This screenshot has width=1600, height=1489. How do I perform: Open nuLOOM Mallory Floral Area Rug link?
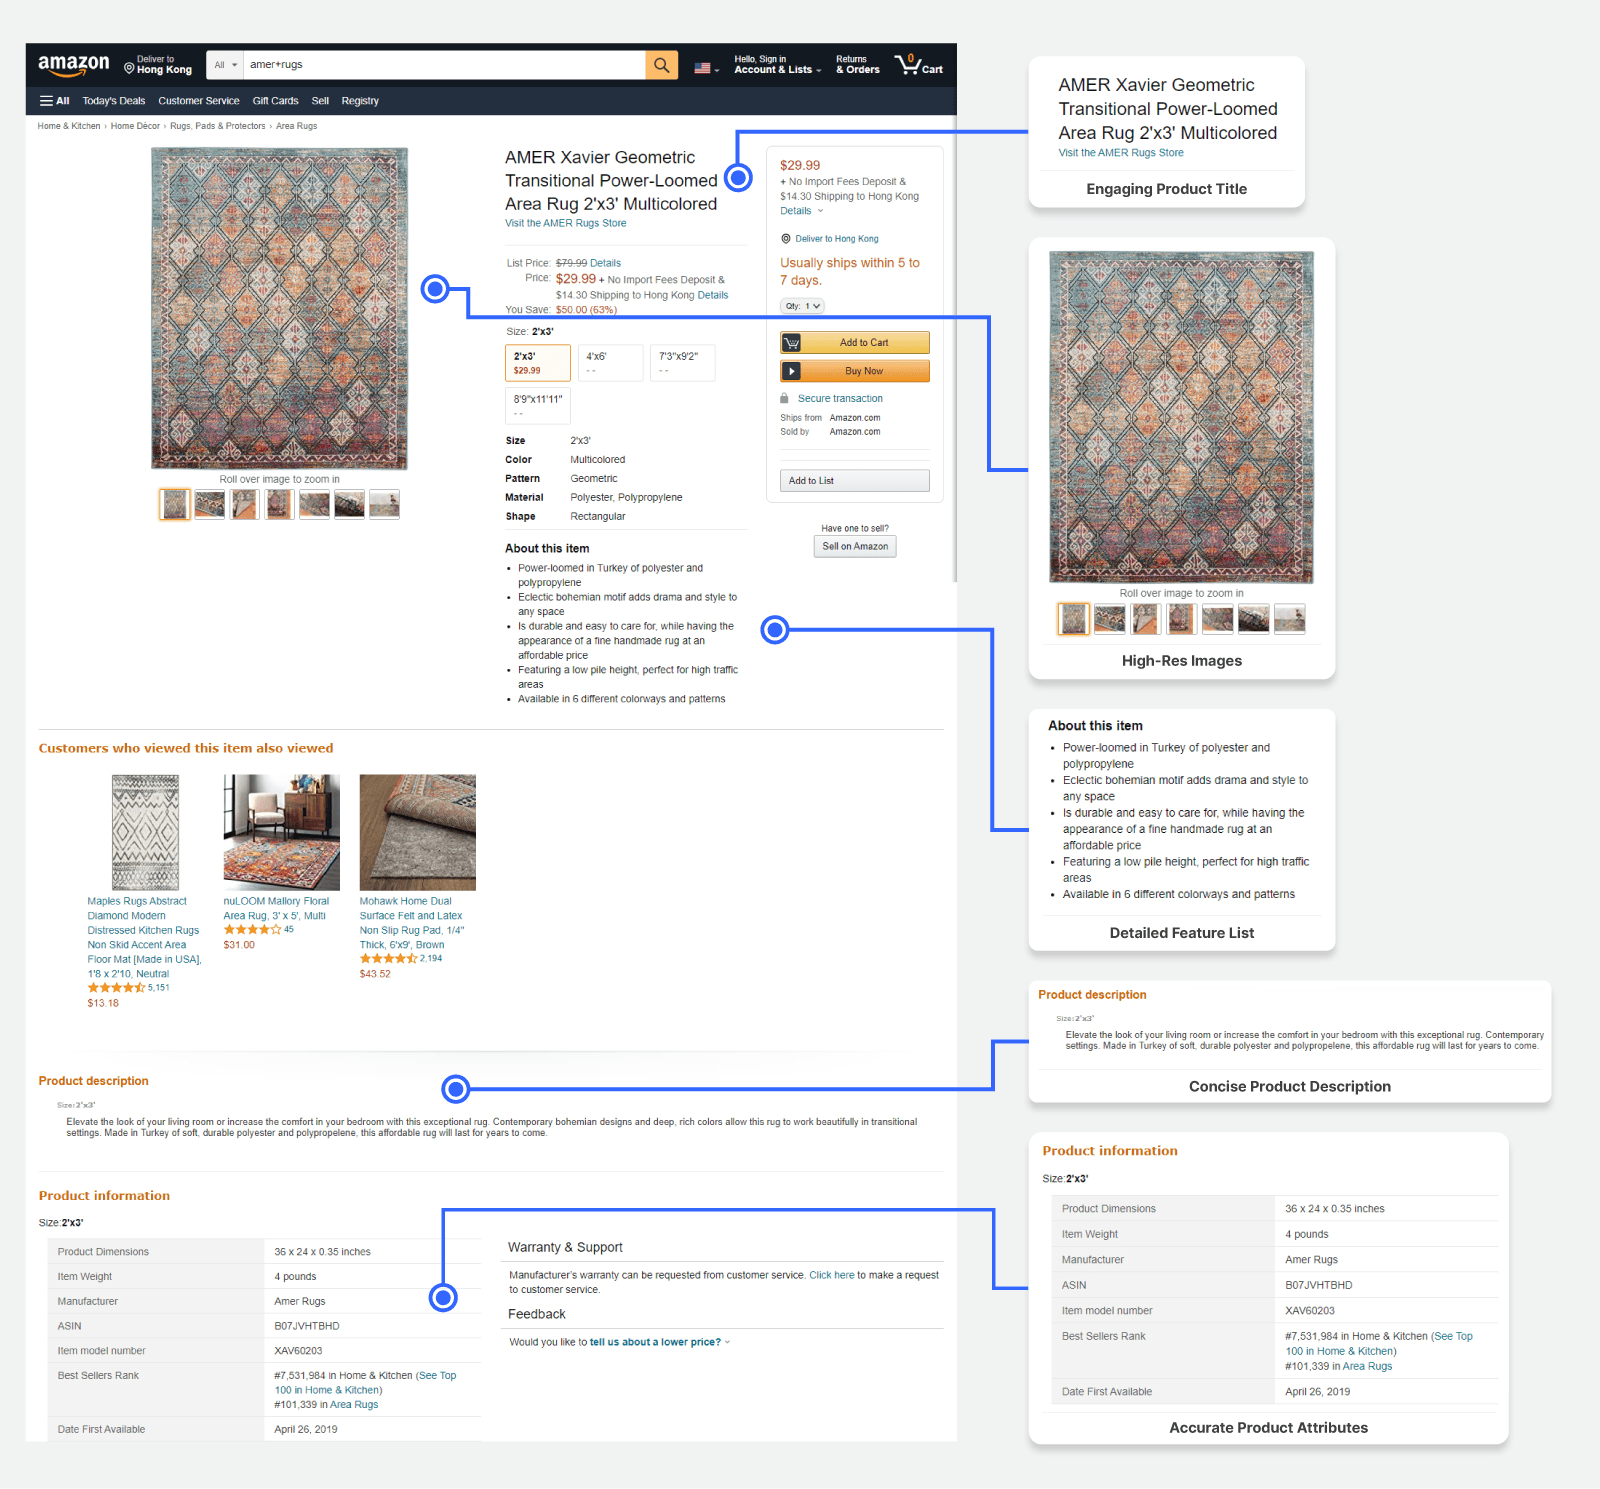click(276, 908)
